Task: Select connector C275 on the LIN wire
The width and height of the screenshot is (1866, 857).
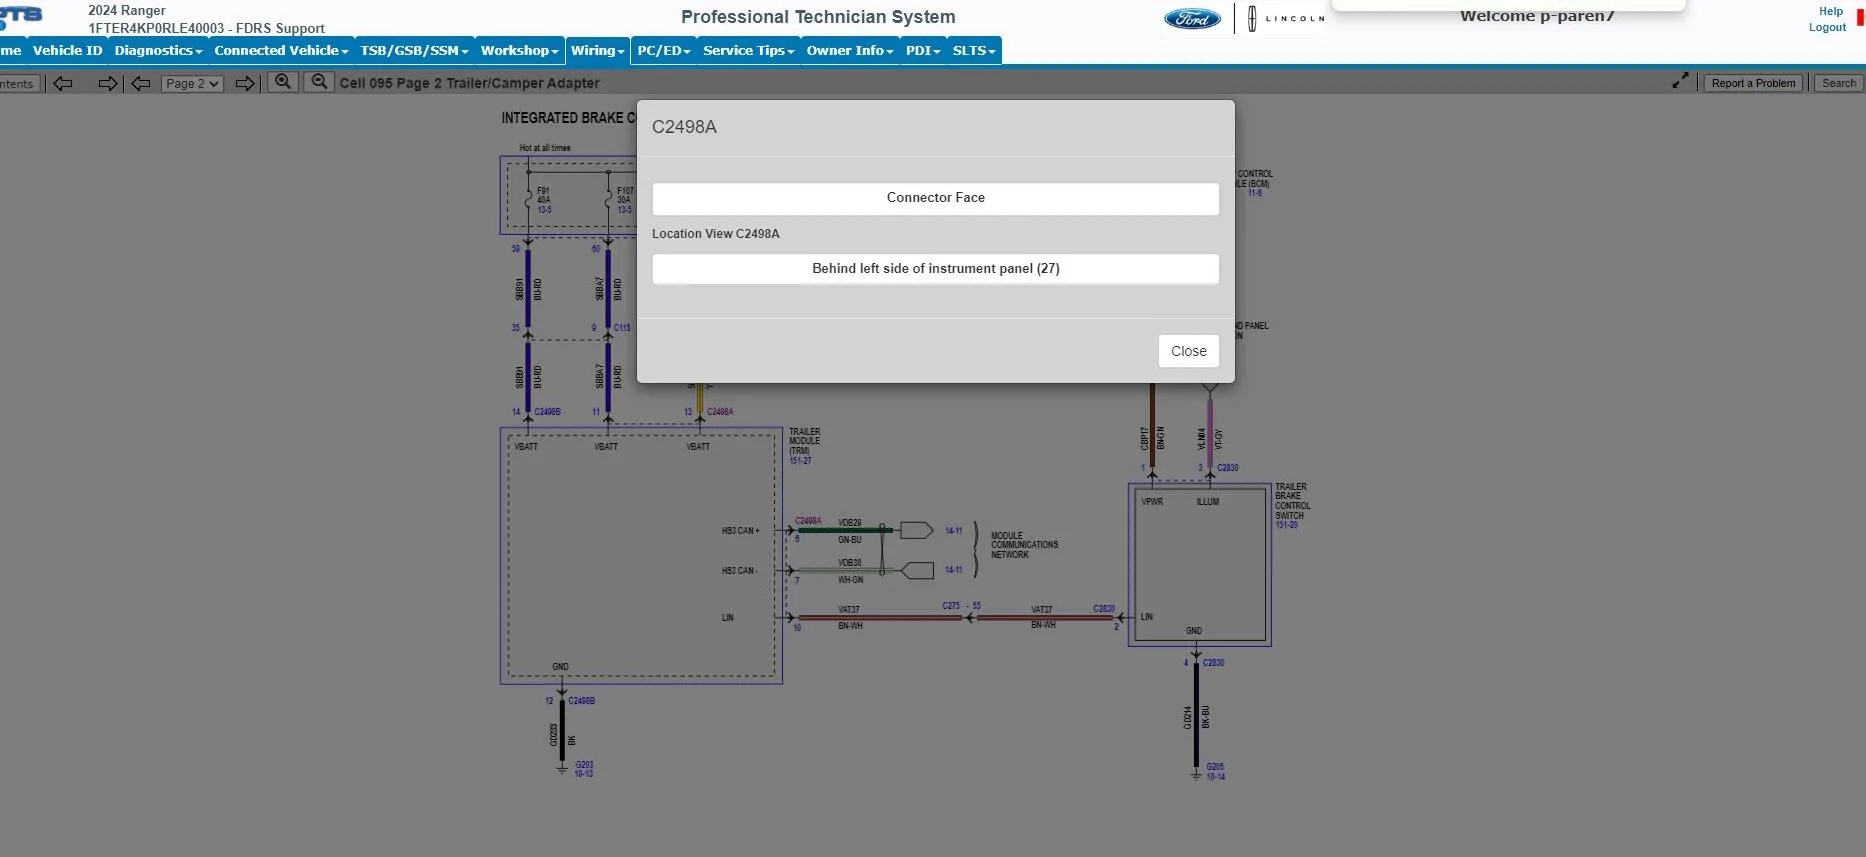Action: 951,606
